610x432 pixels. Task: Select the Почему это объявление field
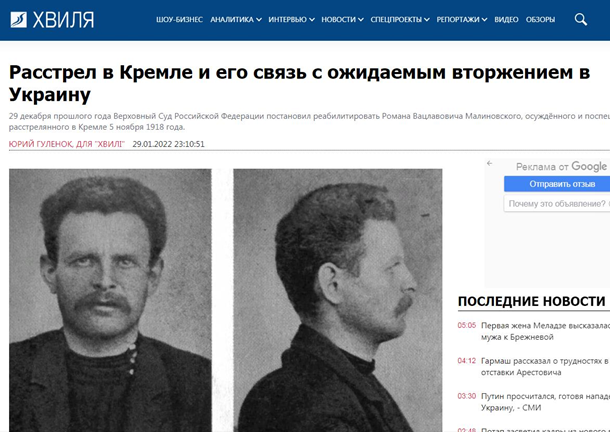pyautogui.click(x=557, y=204)
